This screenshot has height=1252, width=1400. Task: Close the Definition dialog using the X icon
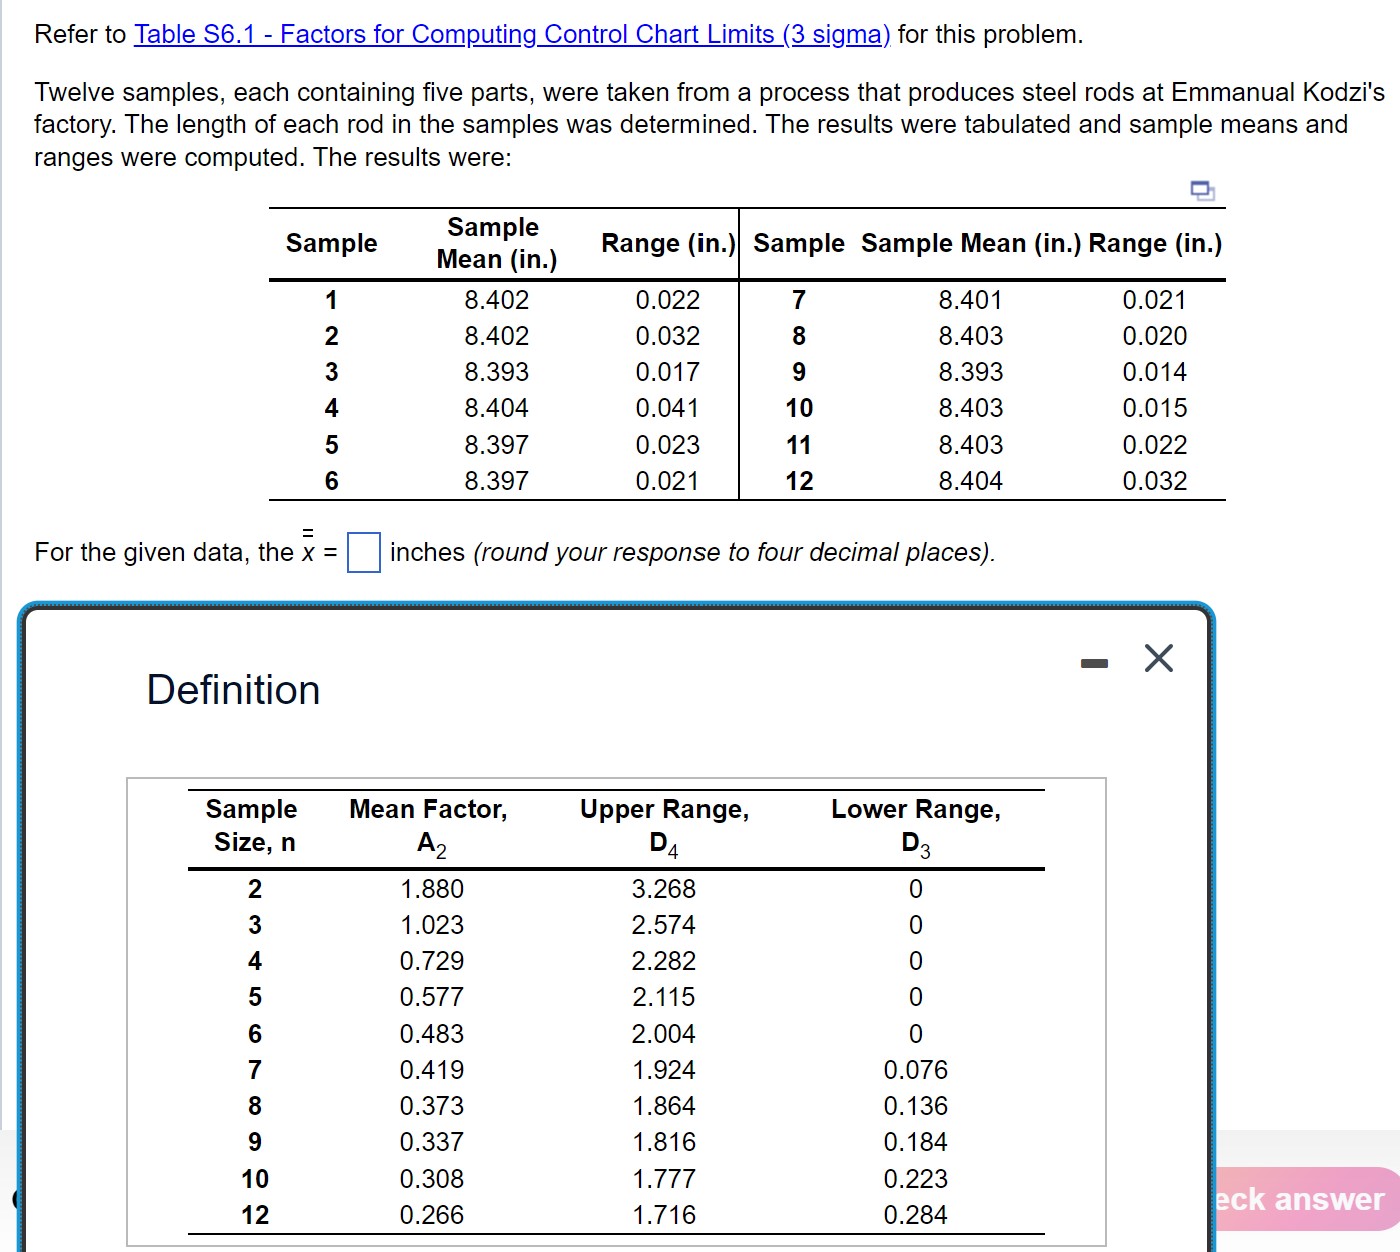pos(1158,658)
